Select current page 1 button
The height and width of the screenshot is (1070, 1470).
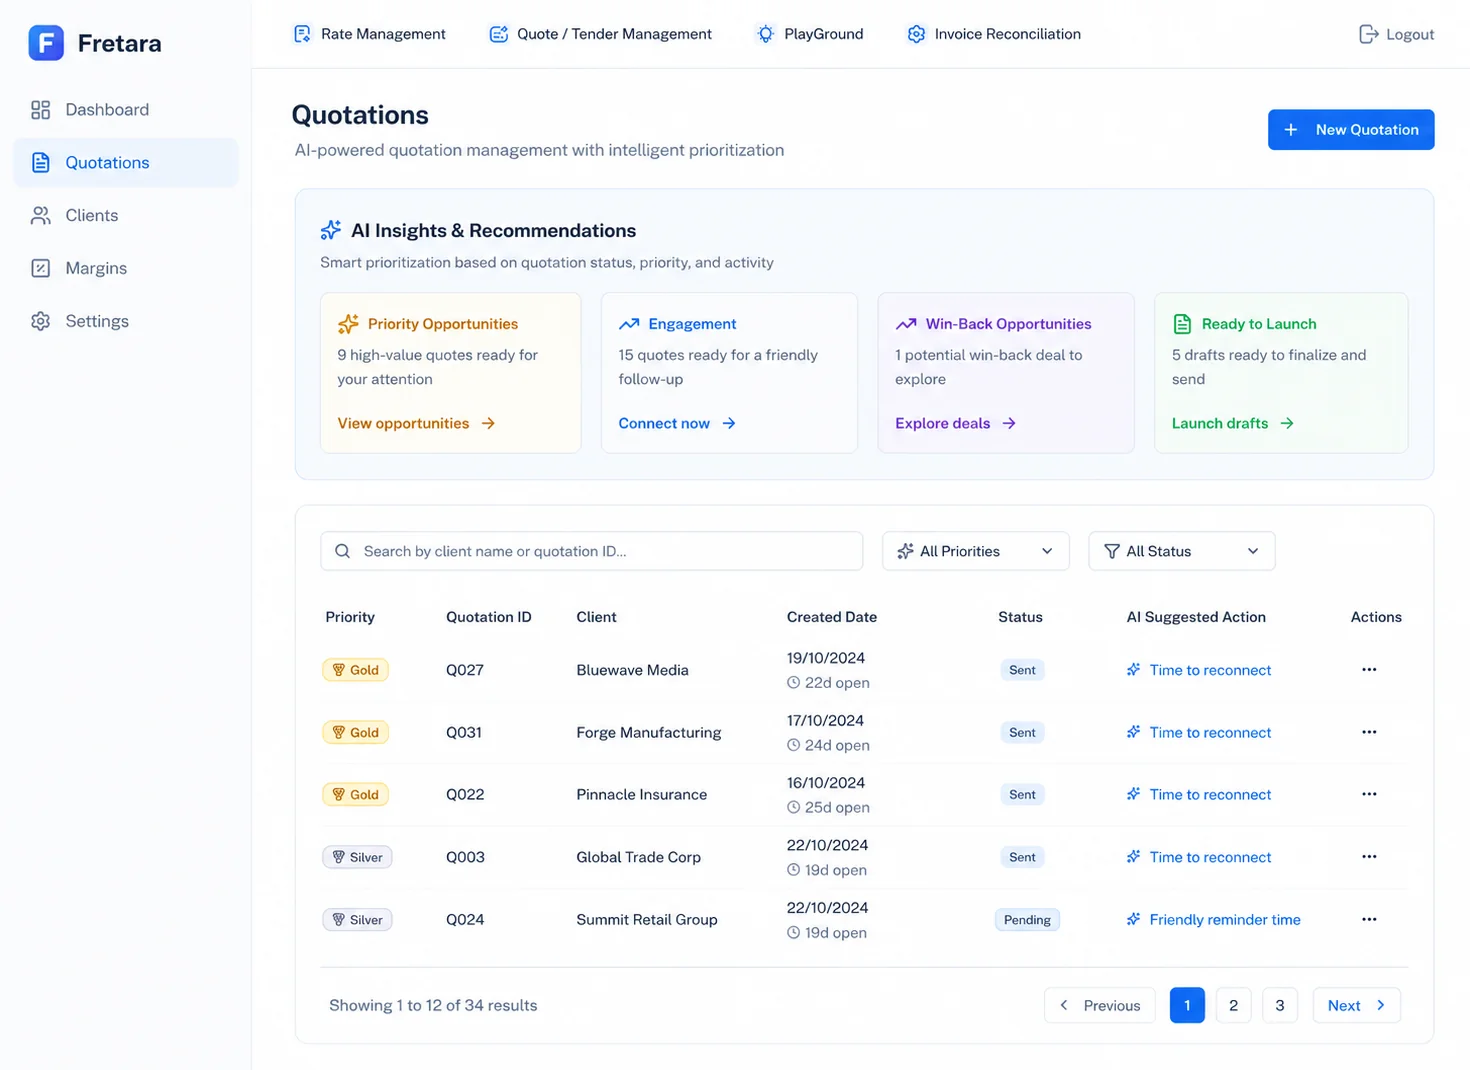pos(1187,1005)
